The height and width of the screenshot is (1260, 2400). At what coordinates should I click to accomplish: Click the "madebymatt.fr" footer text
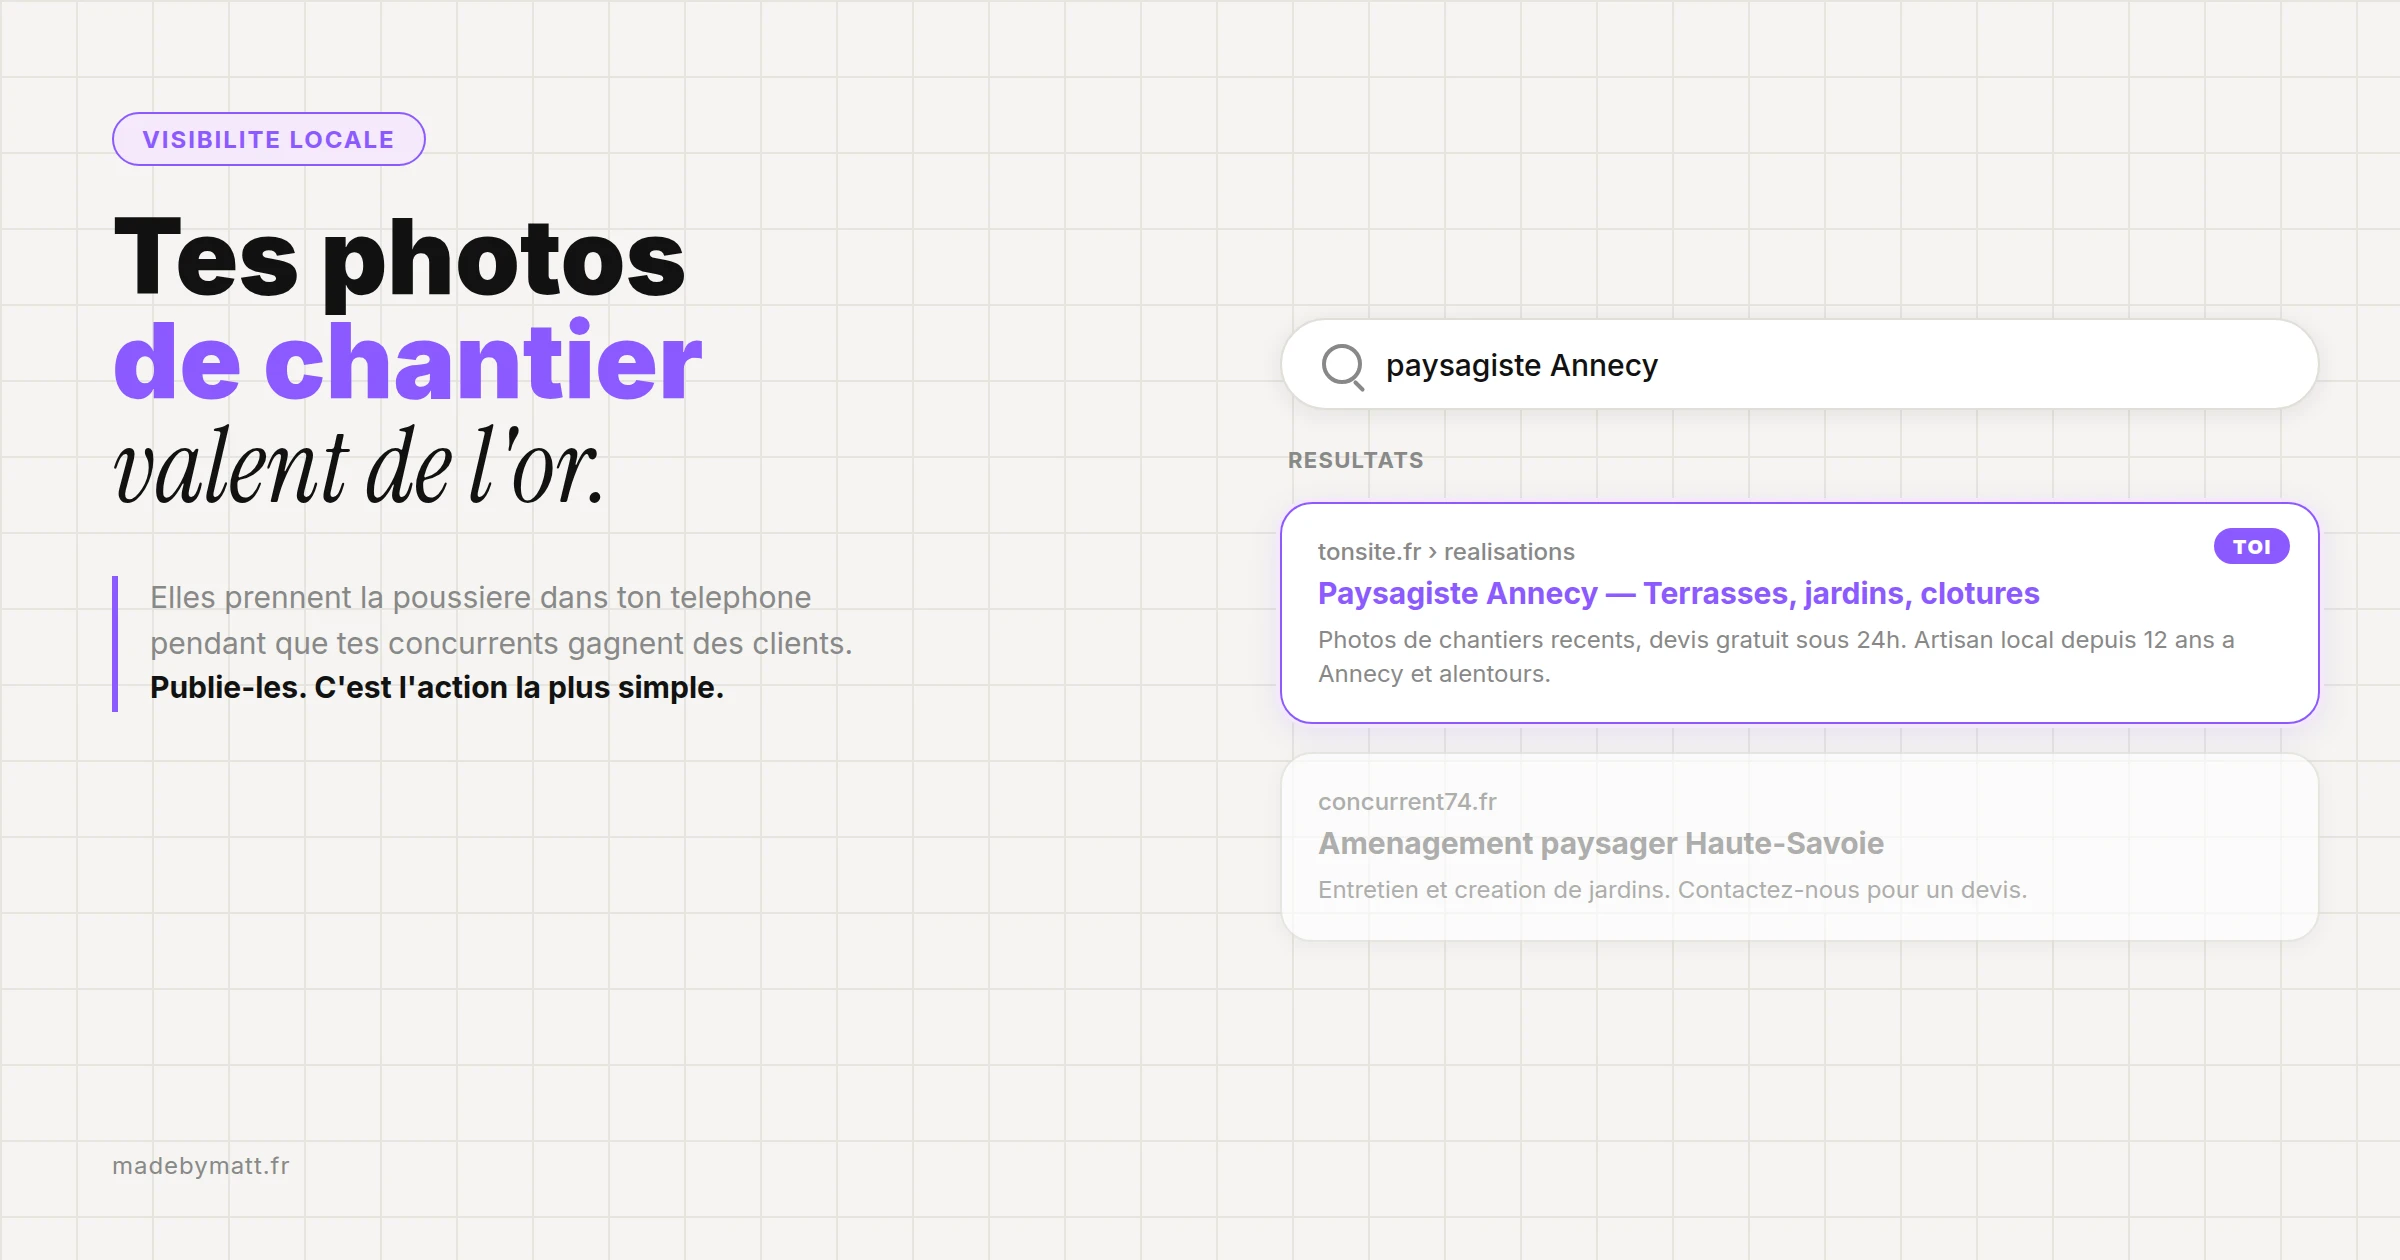pos(201,1165)
